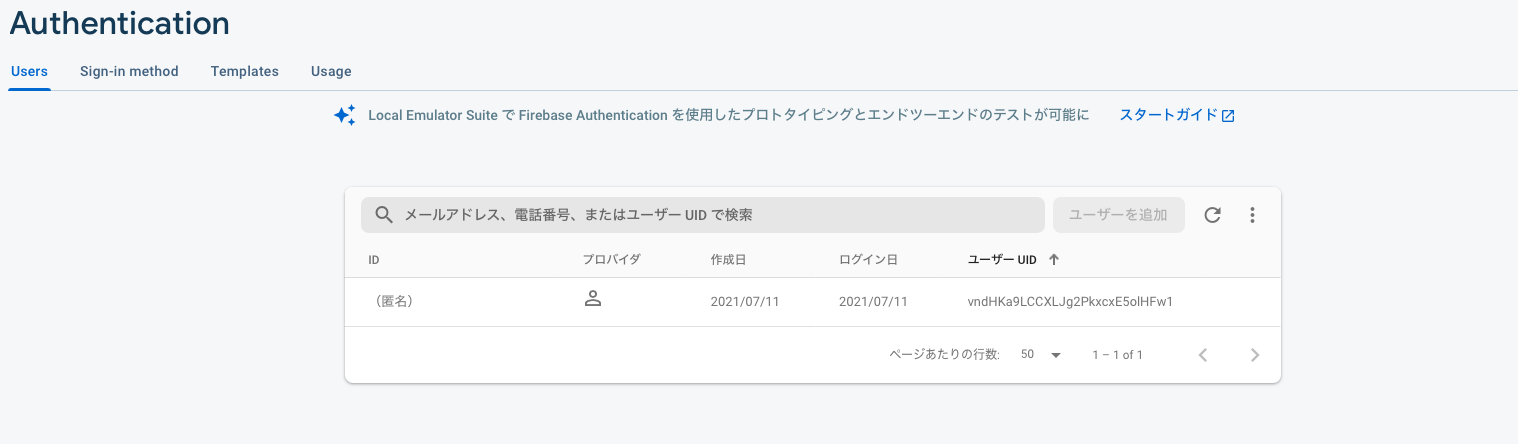Open the Templates tab
1518x444 pixels.
[x=245, y=71]
